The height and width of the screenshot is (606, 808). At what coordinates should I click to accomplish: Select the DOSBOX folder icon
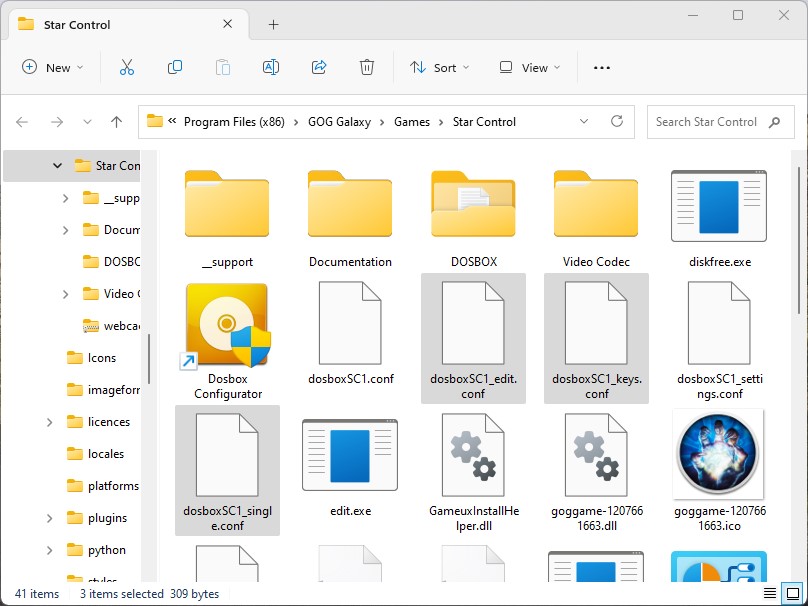(473, 204)
